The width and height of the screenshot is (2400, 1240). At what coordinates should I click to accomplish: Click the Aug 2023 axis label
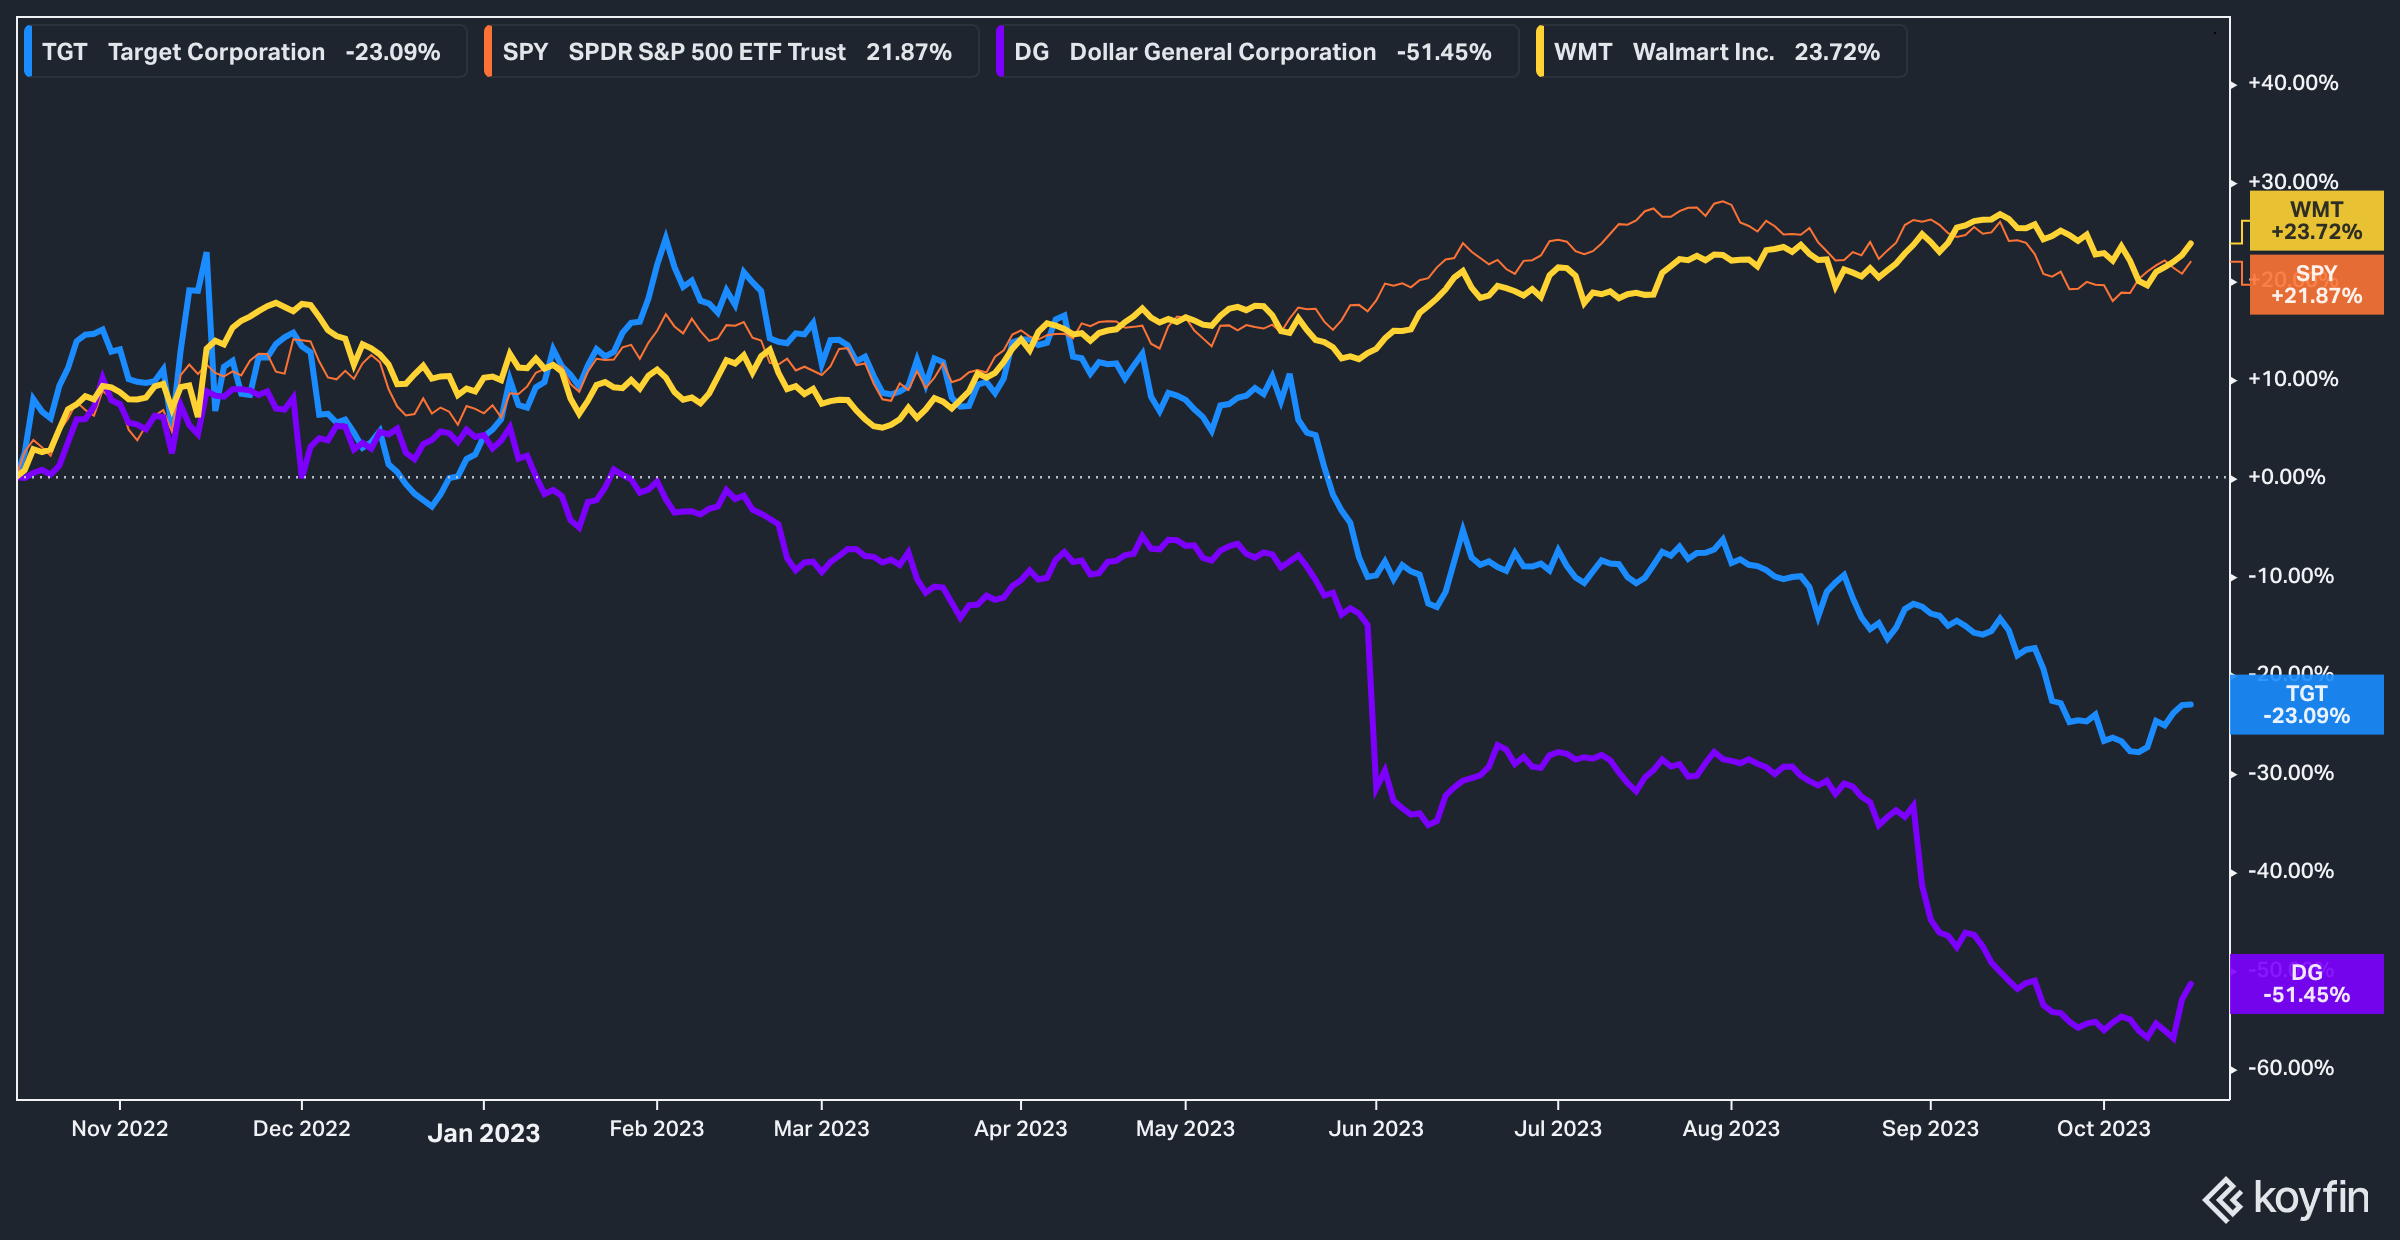tap(1732, 1129)
